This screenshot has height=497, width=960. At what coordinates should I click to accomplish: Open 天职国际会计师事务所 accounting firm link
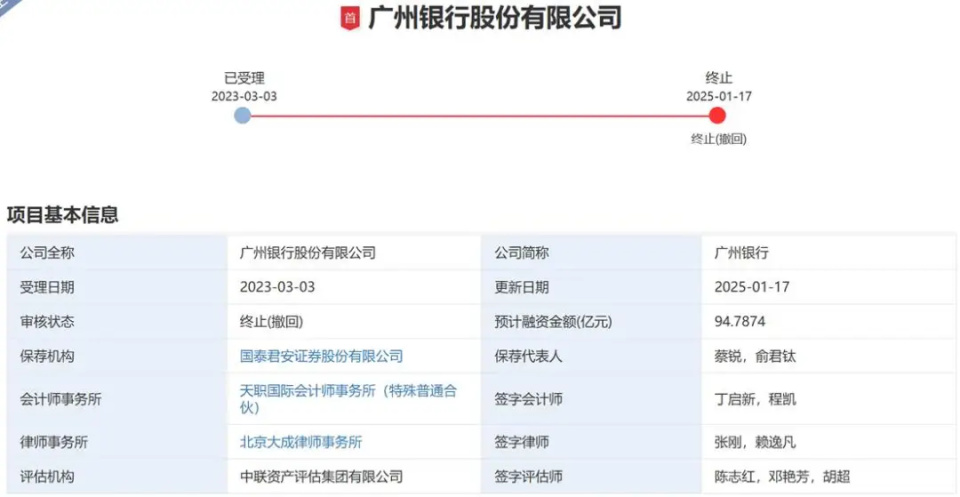348,399
